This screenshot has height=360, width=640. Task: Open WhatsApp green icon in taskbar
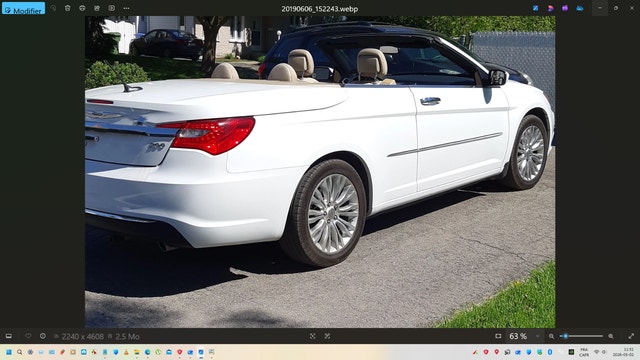point(158,352)
